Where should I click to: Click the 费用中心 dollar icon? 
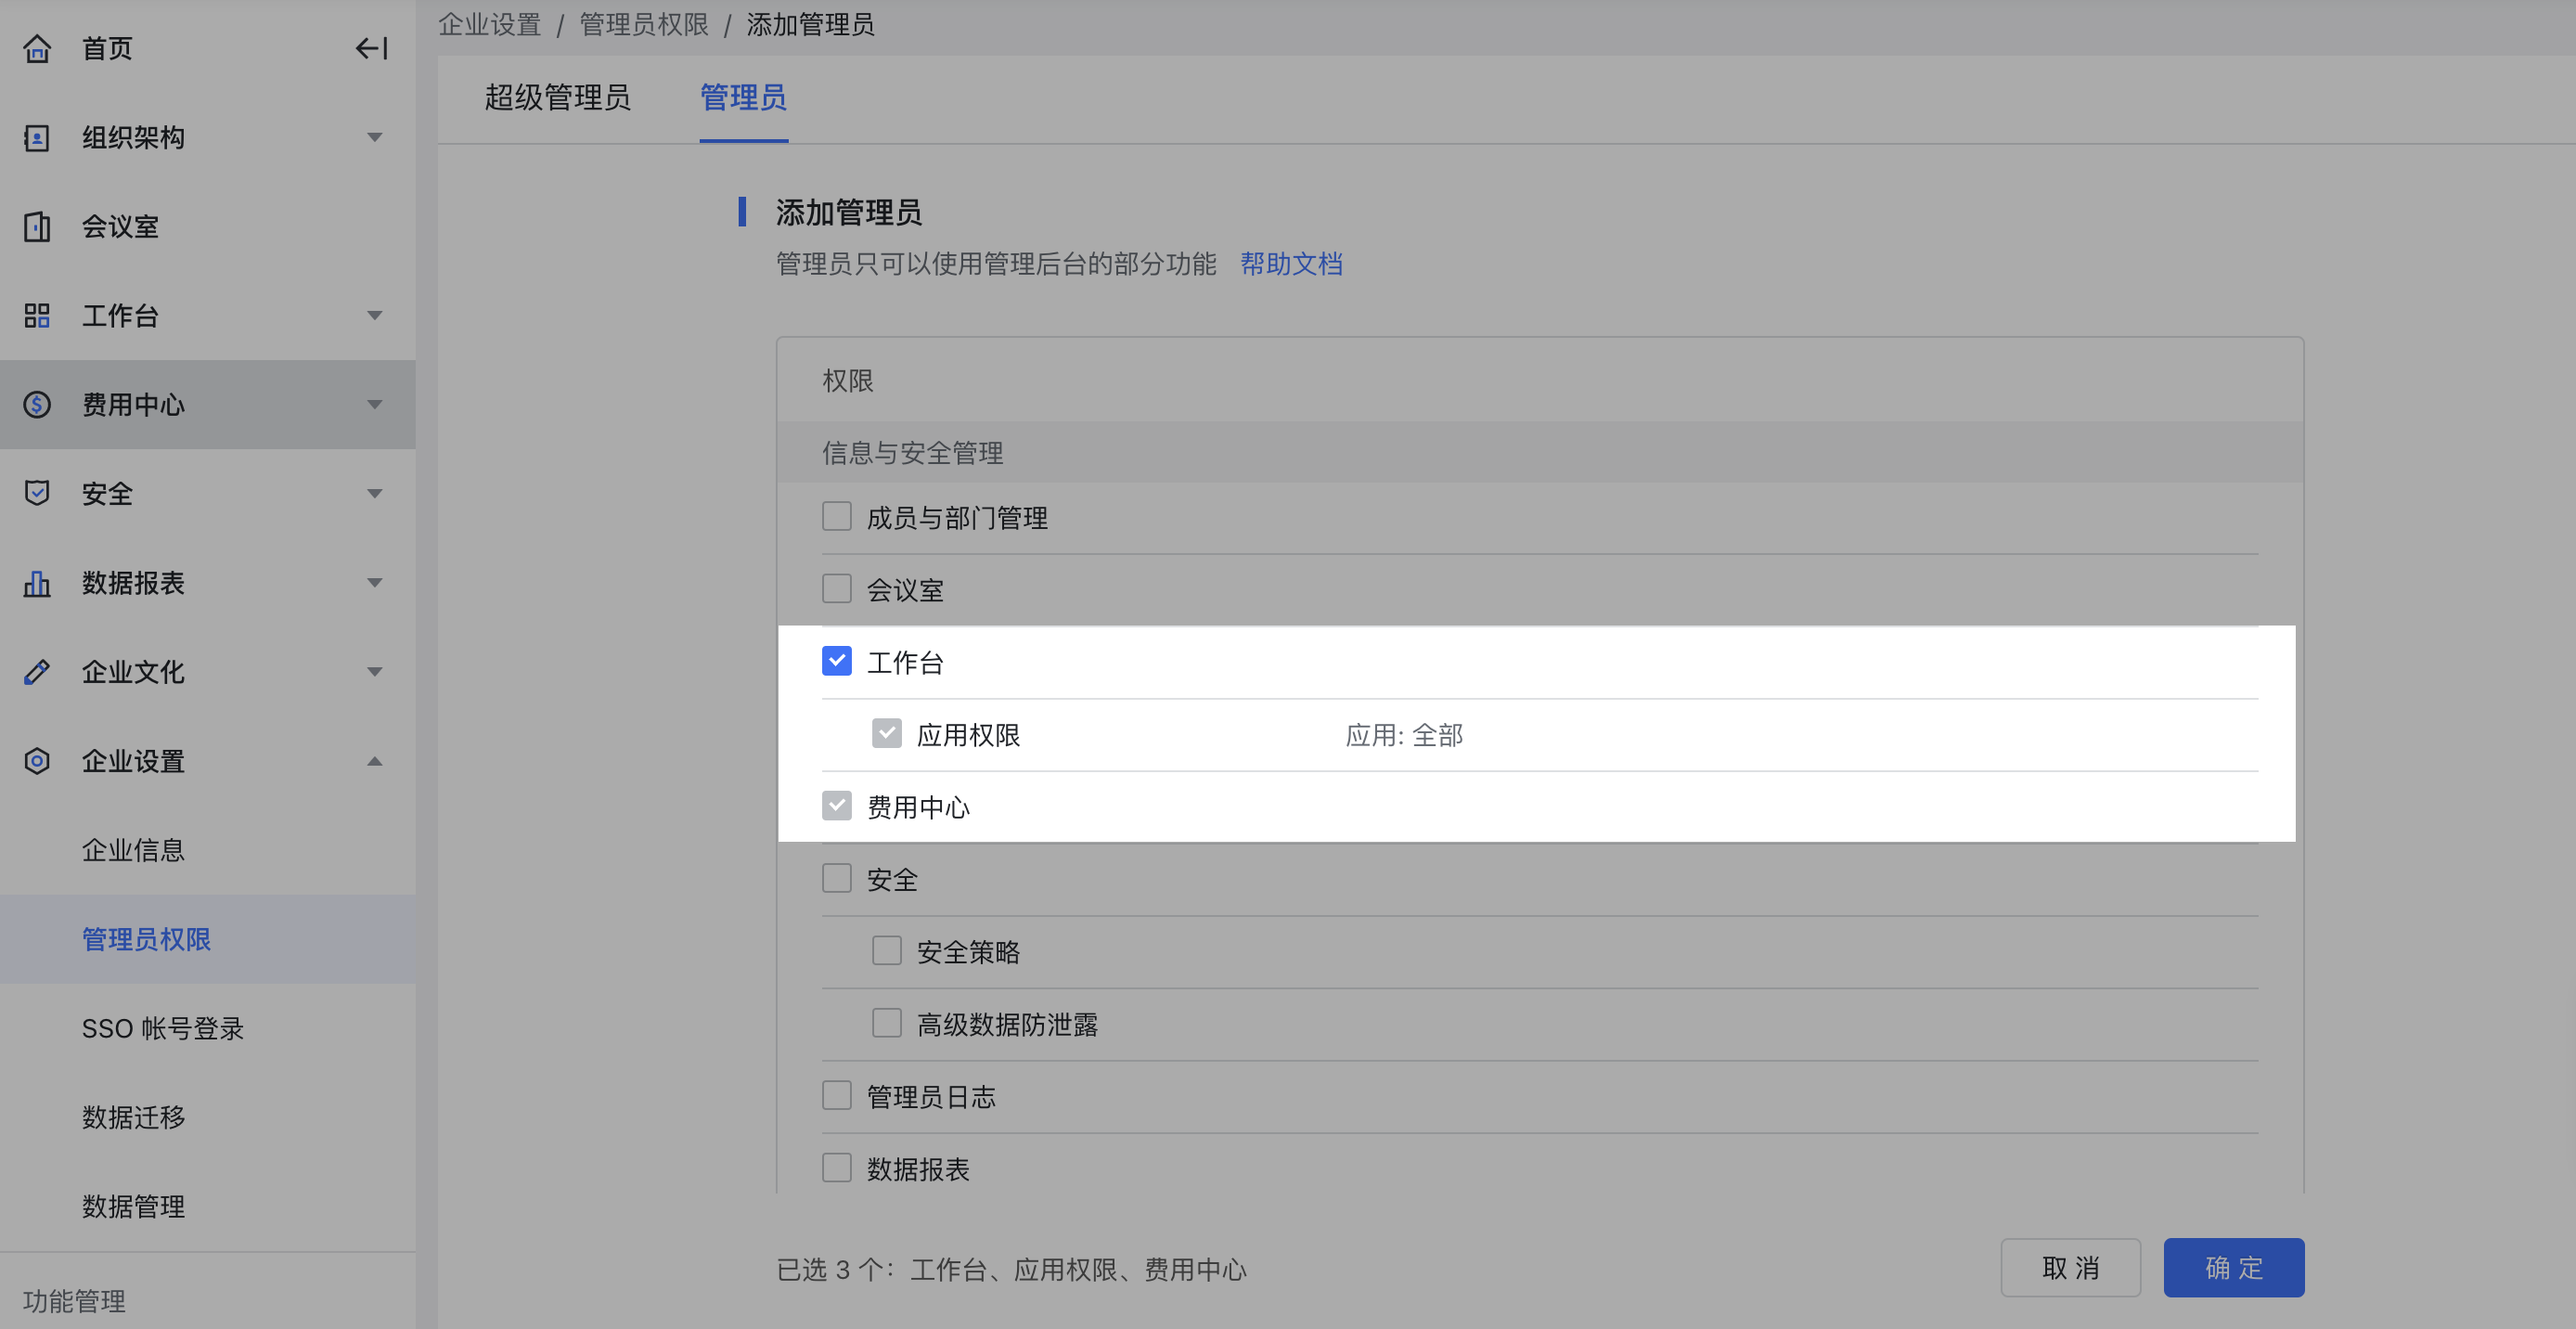click(37, 405)
